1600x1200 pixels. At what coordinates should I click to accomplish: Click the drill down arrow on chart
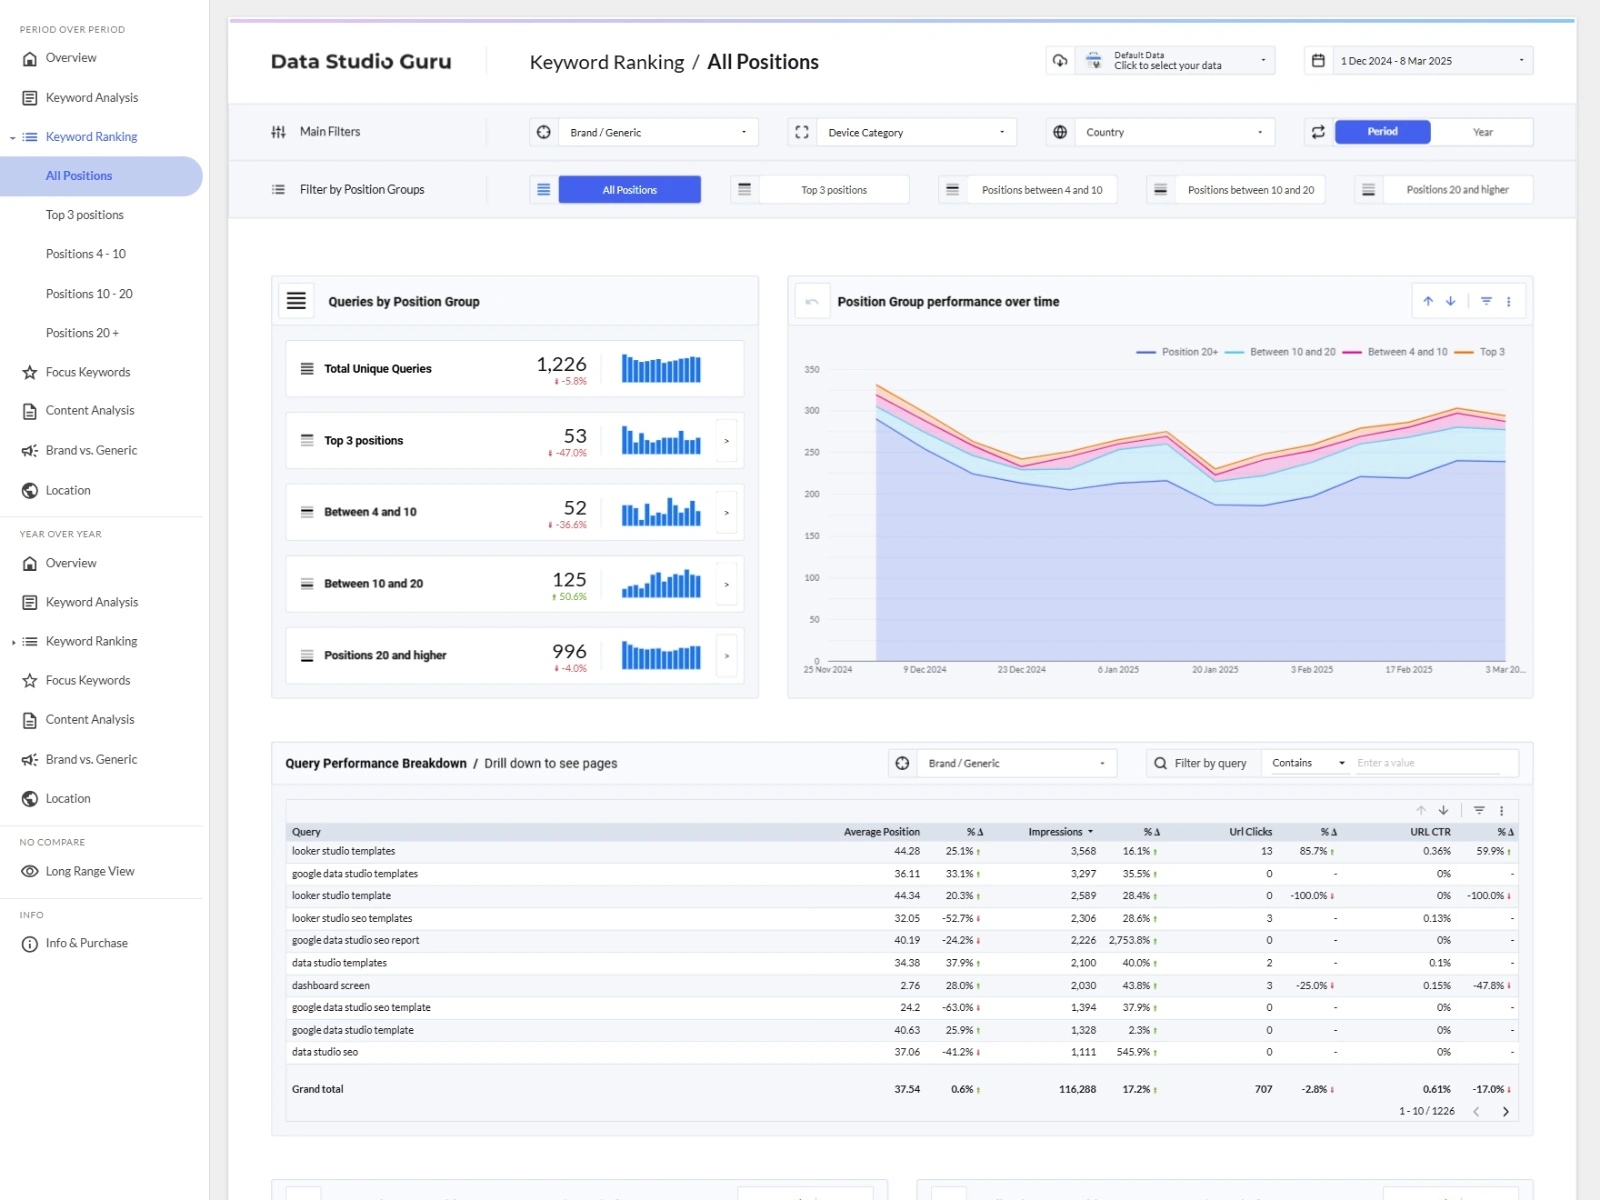tap(1450, 301)
